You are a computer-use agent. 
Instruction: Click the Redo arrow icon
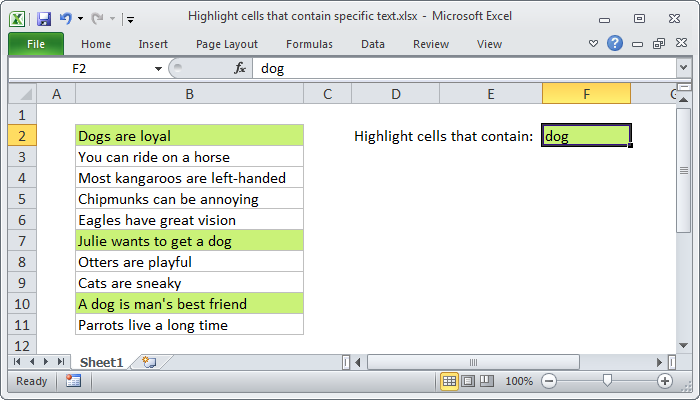(97, 18)
